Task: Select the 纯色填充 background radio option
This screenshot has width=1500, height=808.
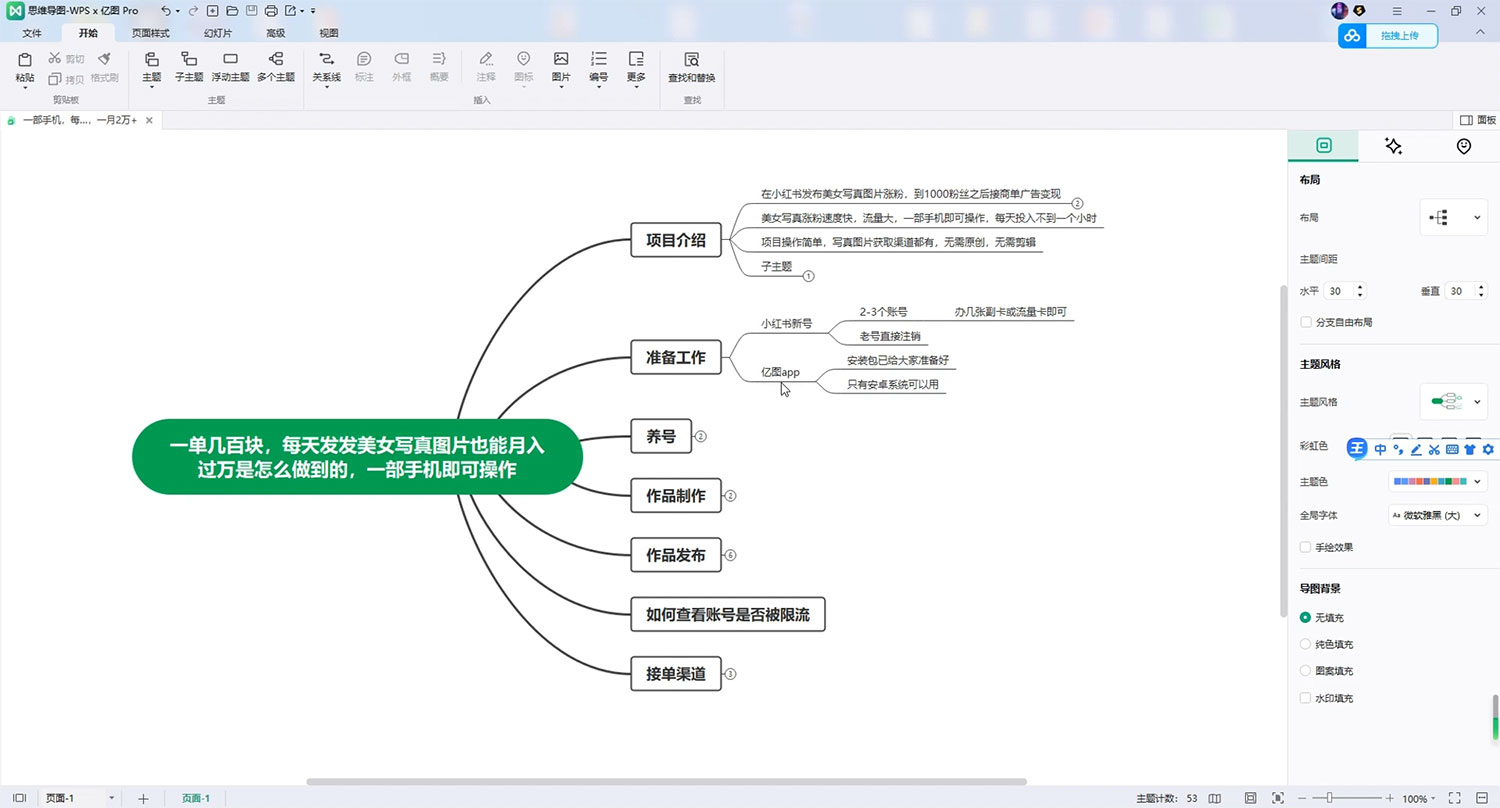Action: tap(1306, 645)
